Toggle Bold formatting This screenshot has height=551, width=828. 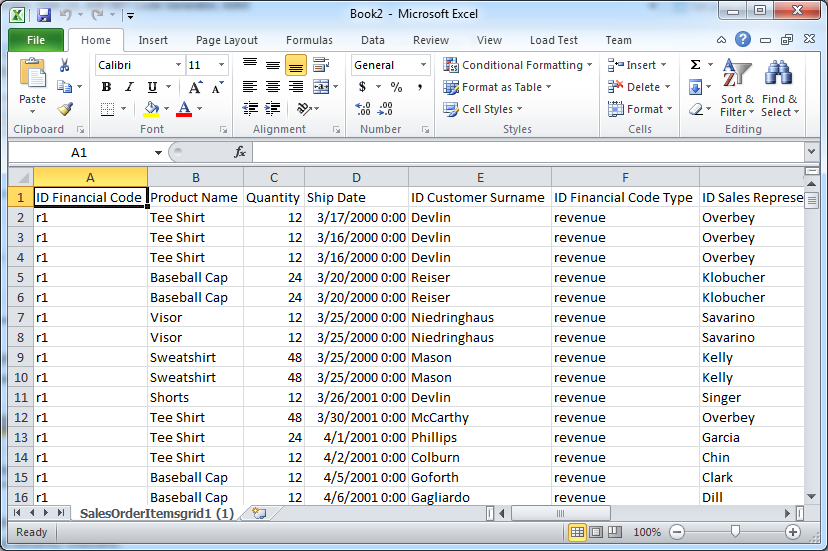click(106, 87)
